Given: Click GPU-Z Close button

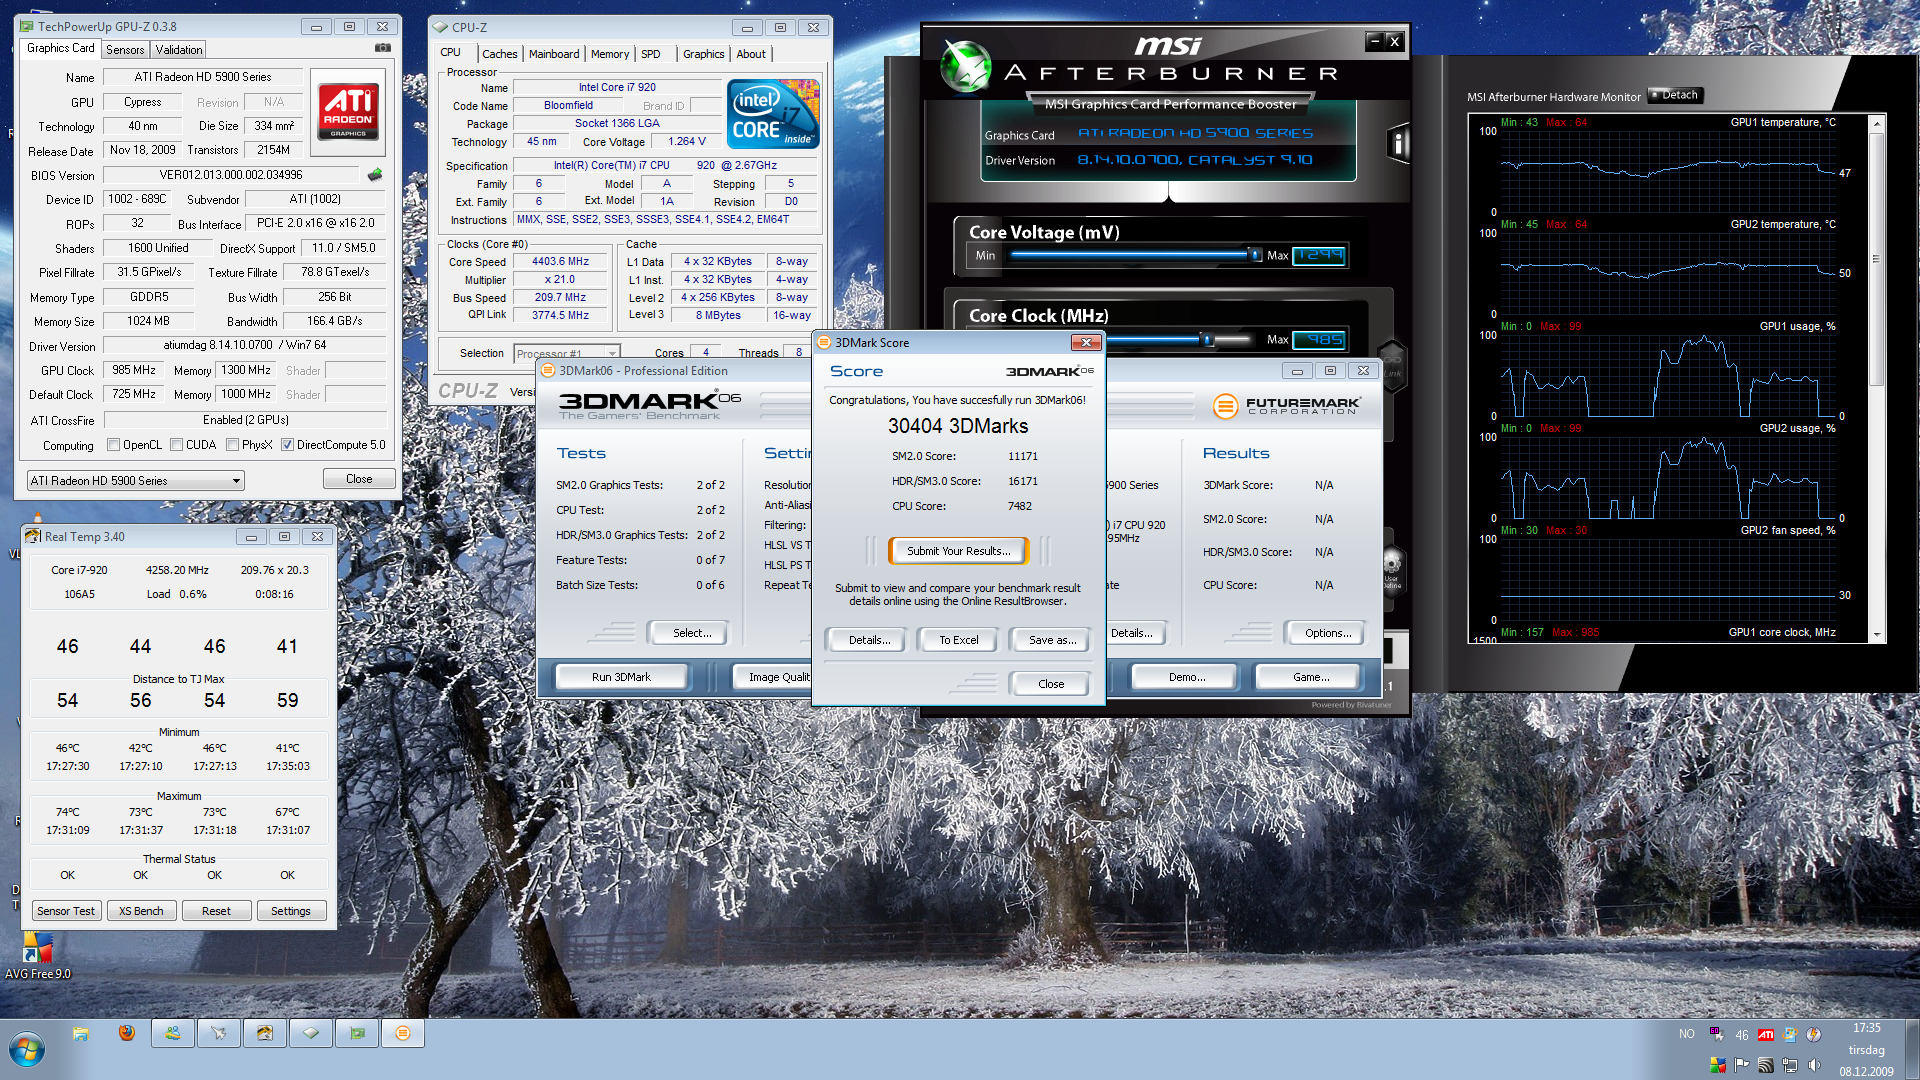Looking at the screenshot, I should (x=359, y=479).
